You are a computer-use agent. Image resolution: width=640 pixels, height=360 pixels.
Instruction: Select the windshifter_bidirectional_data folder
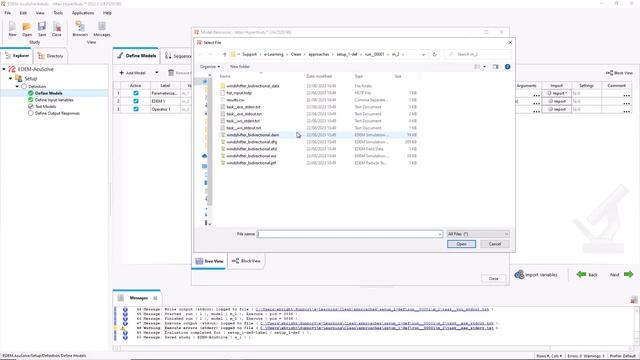(x=253, y=86)
